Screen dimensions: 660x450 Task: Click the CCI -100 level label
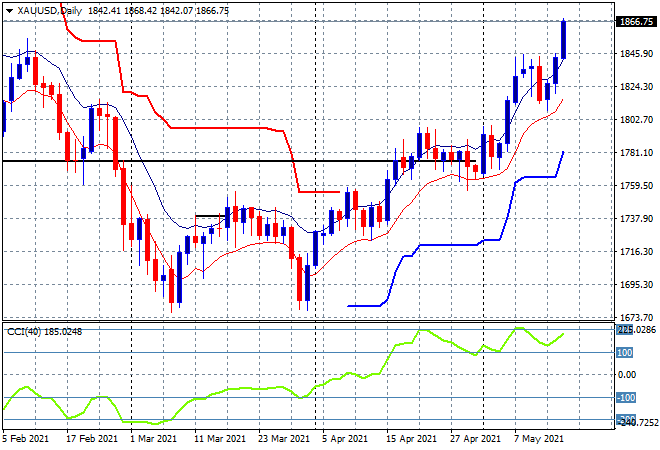coord(626,397)
